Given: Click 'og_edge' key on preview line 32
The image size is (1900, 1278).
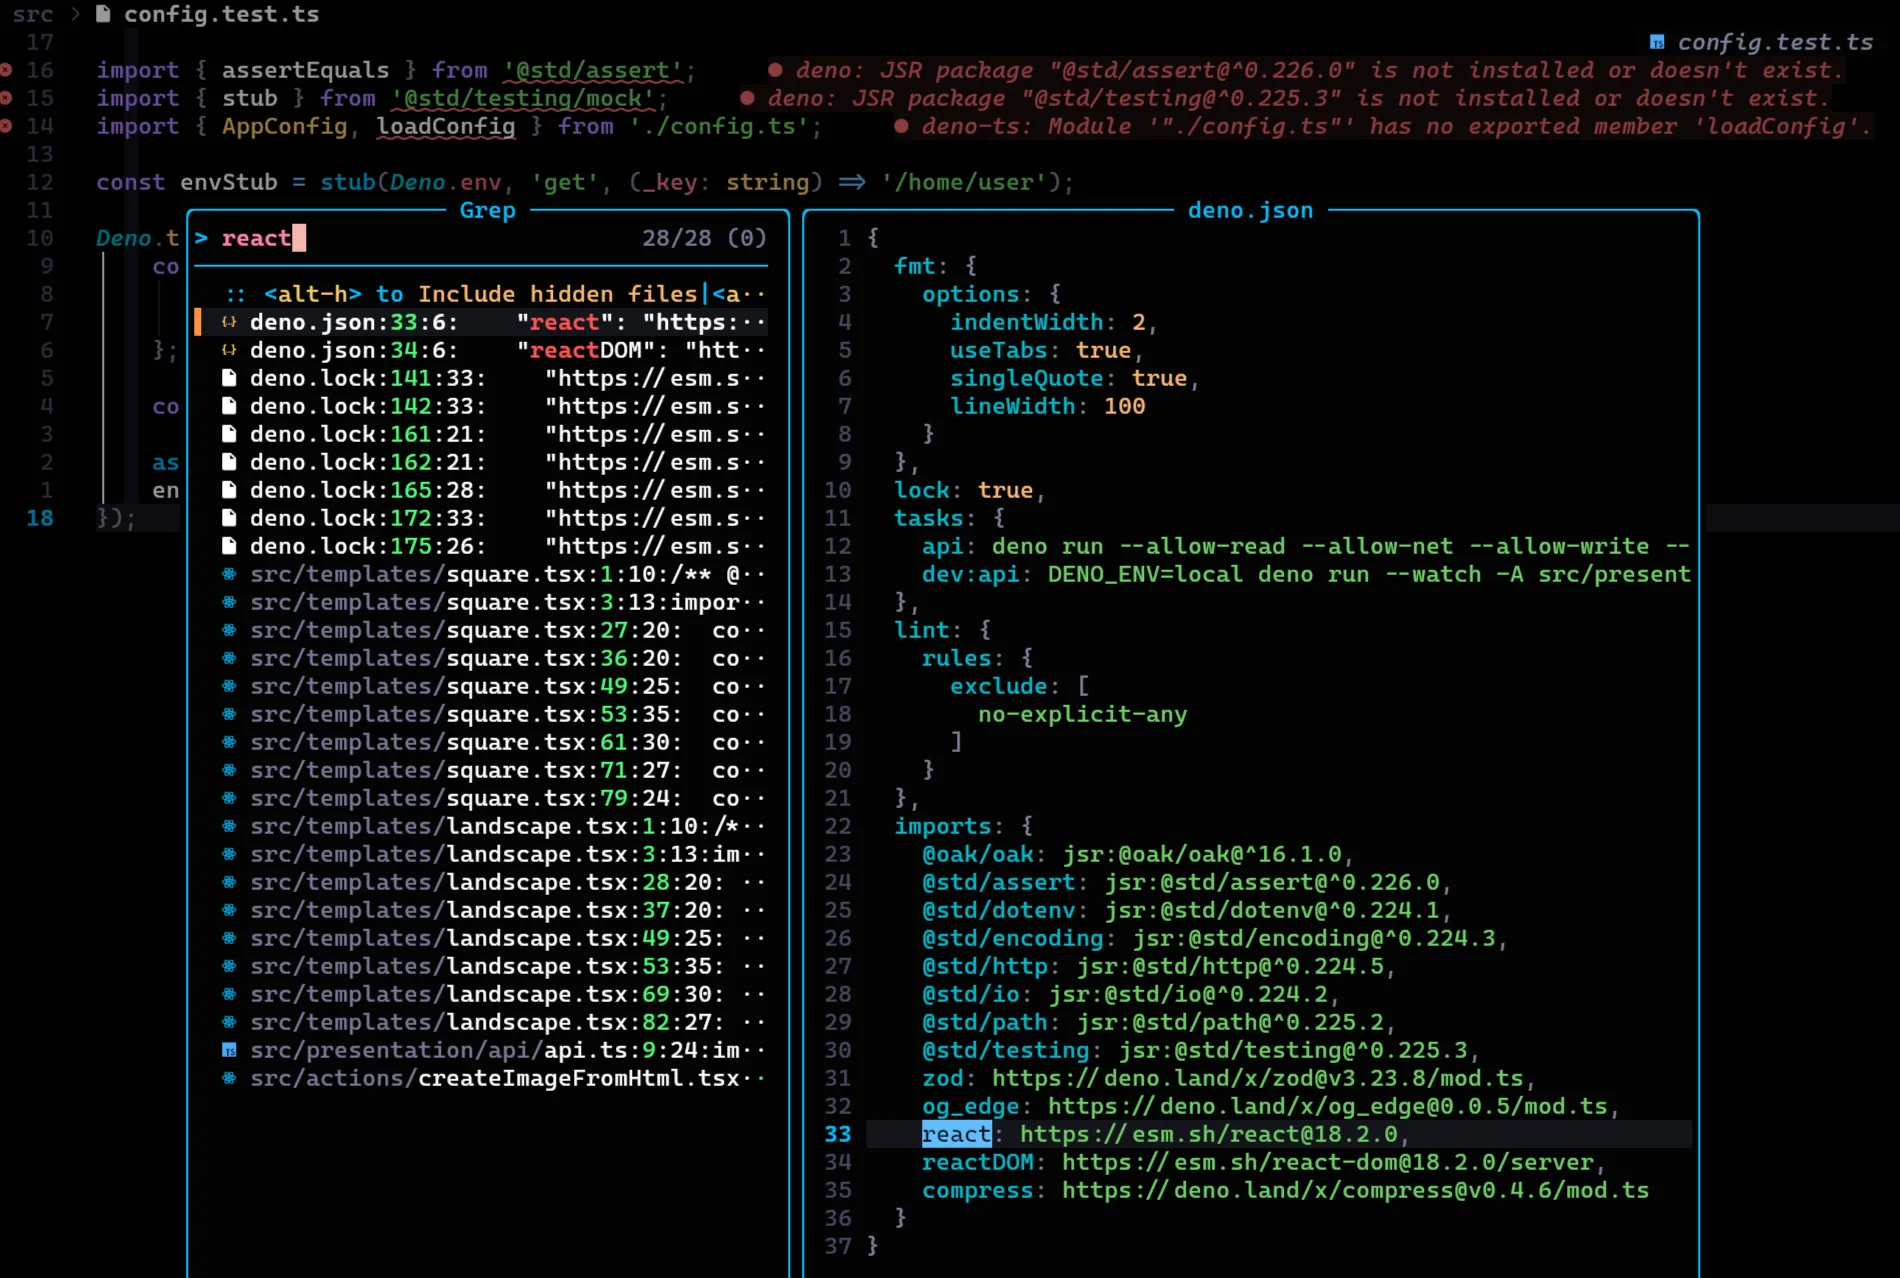Looking at the screenshot, I should pyautogui.click(x=970, y=1106).
